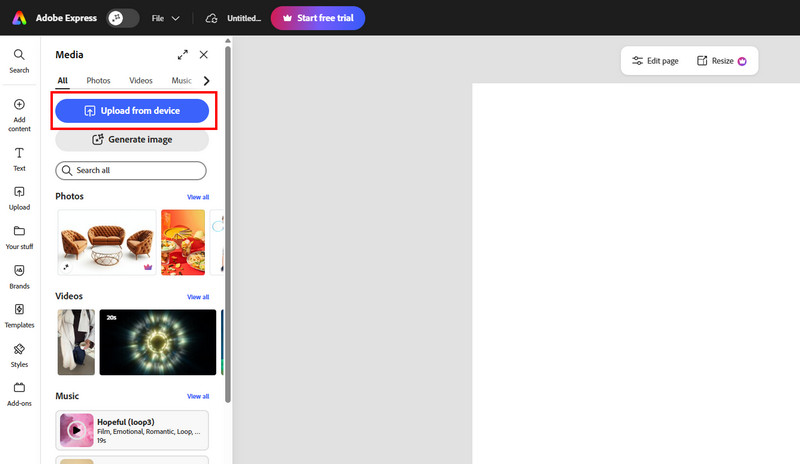The image size is (800, 464).
Task: Open the Your stuff folder
Action: [x=19, y=238]
